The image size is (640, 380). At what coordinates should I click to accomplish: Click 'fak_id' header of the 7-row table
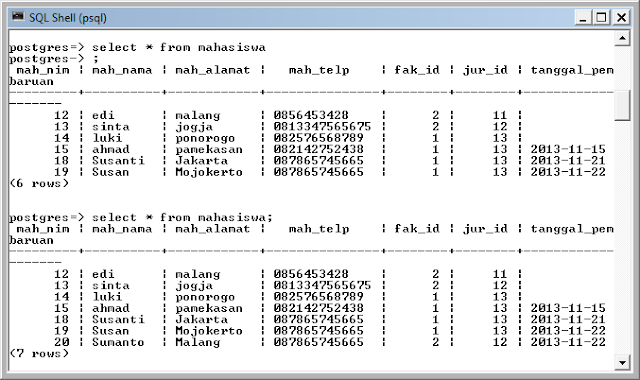tap(417, 229)
